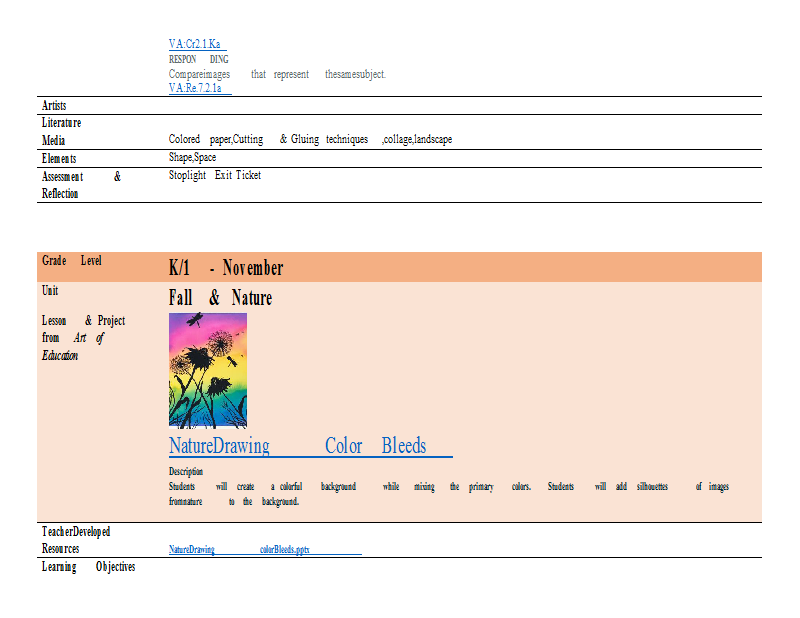Click the 'RESPON DING' heading text

[x=198, y=59]
